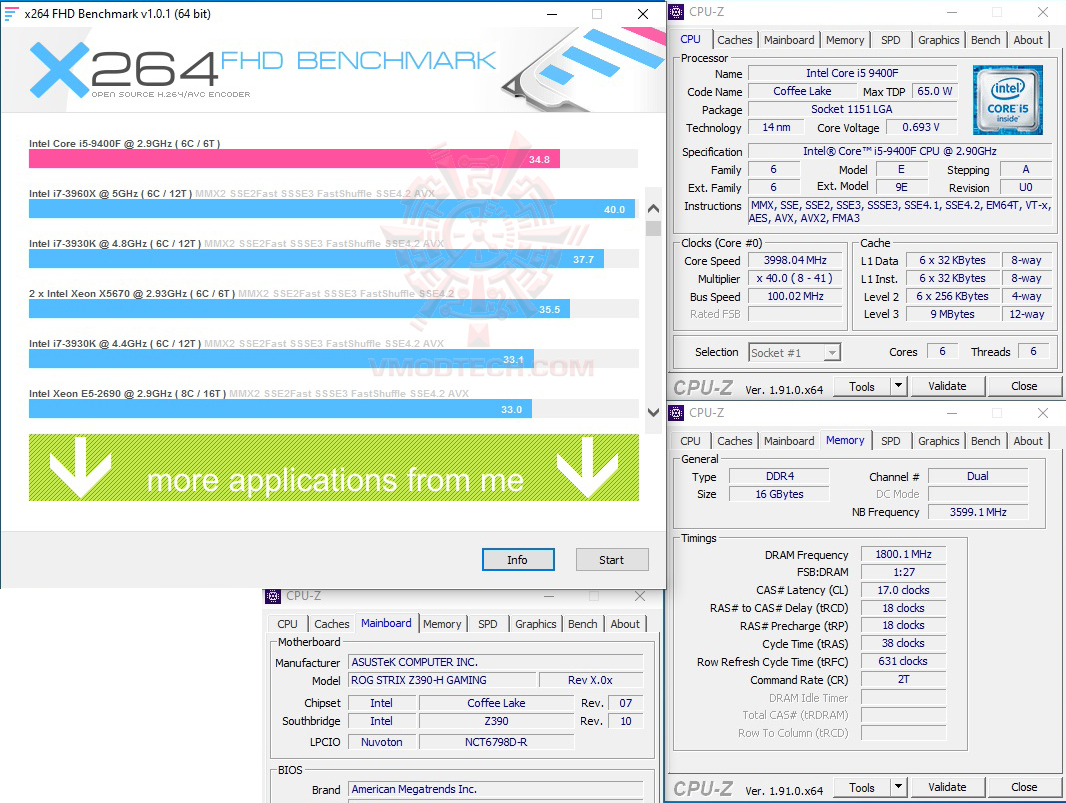Select Bench tab in the Mainboard CPU-Z window
The height and width of the screenshot is (803, 1066).
(582, 624)
